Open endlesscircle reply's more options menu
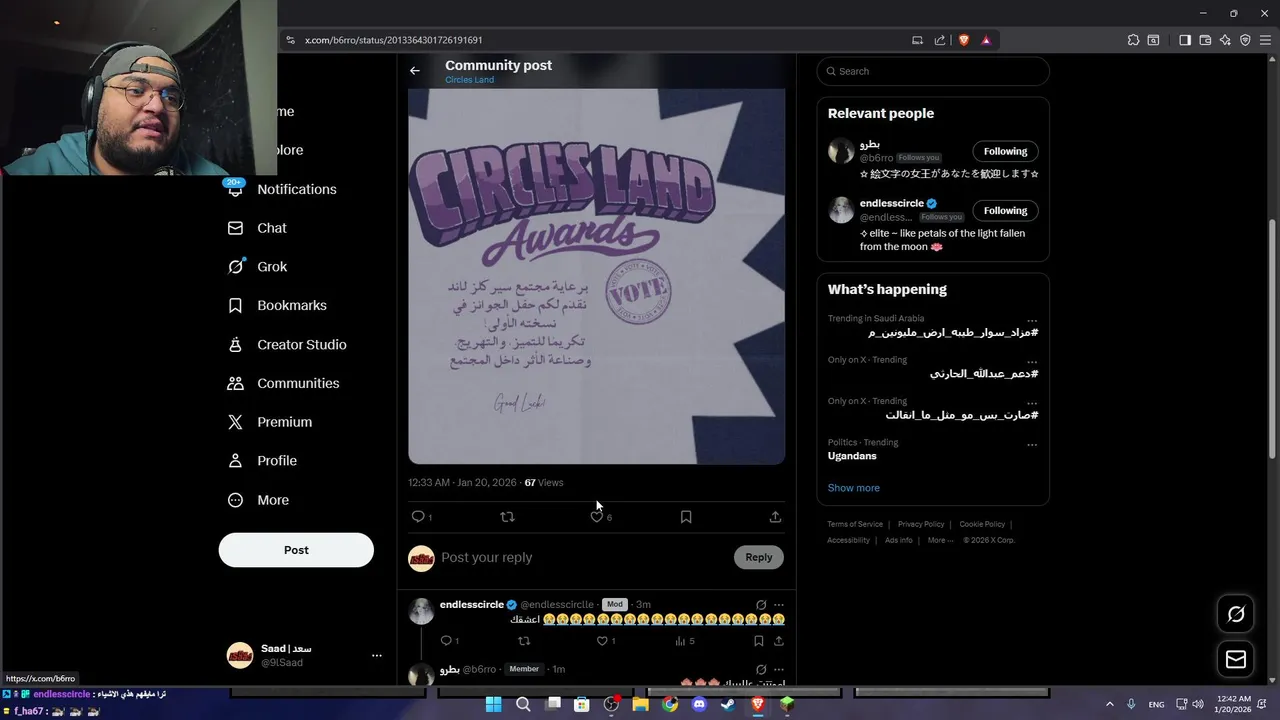1280x720 pixels. (x=779, y=605)
